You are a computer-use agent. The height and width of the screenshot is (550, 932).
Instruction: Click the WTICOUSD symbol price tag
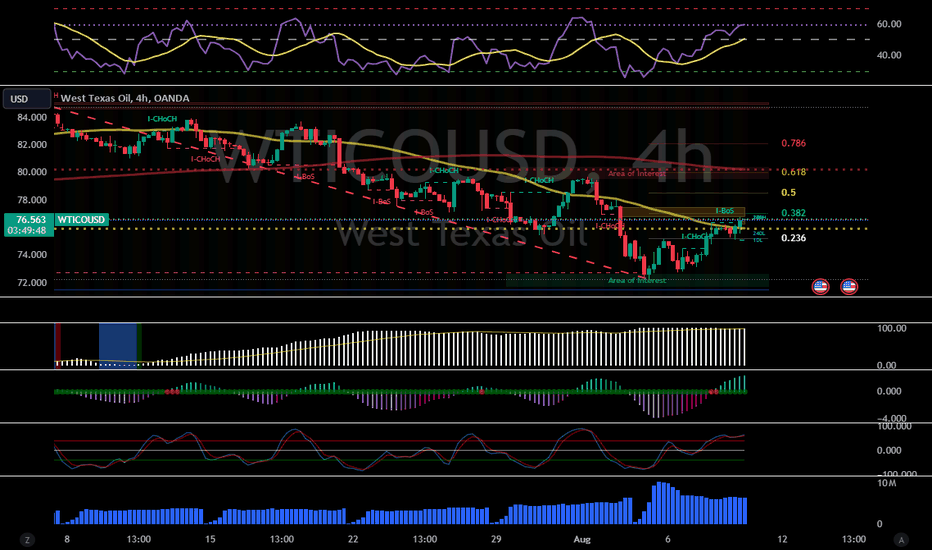pyautogui.click(x=82, y=219)
